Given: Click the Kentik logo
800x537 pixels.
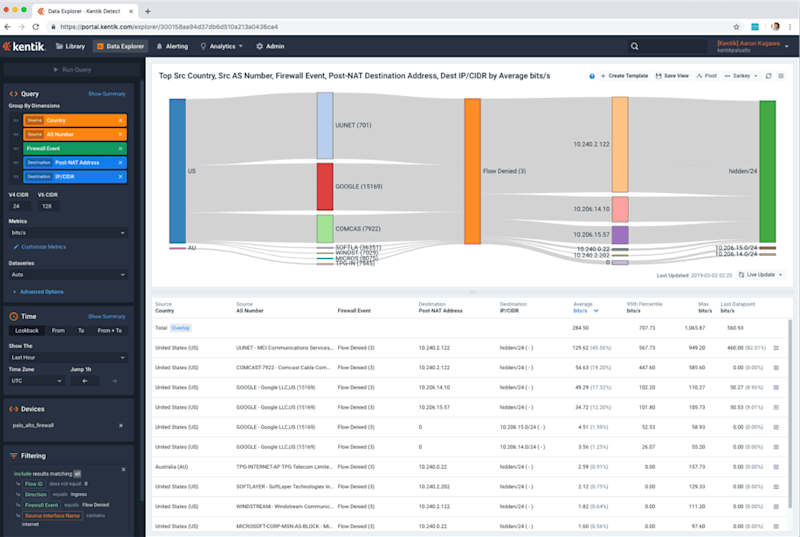Looking at the screenshot, I should pos(24,46).
